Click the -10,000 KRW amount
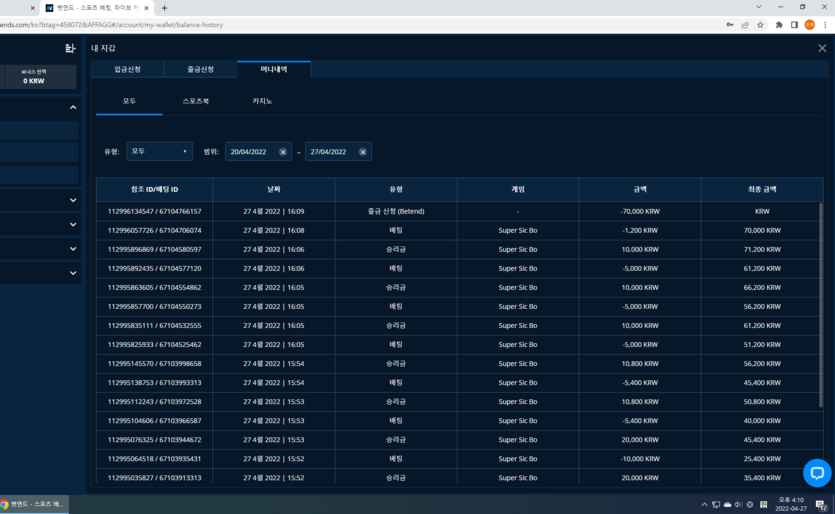The image size is (835, 514). point(640,459)
